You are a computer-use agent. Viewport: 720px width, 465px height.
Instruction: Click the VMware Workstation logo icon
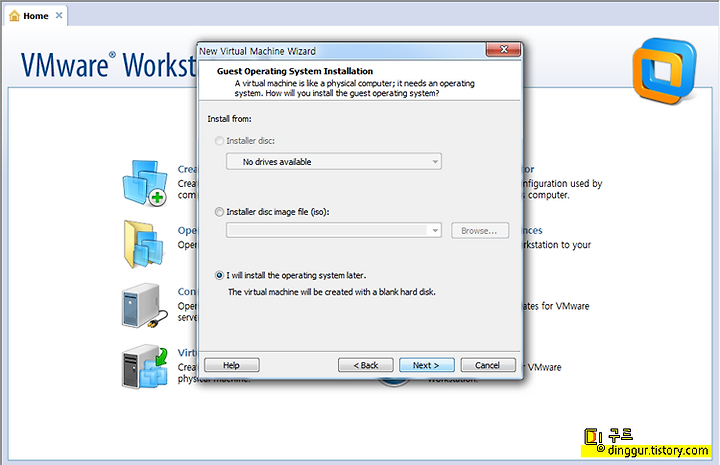(x=664, y=71)
